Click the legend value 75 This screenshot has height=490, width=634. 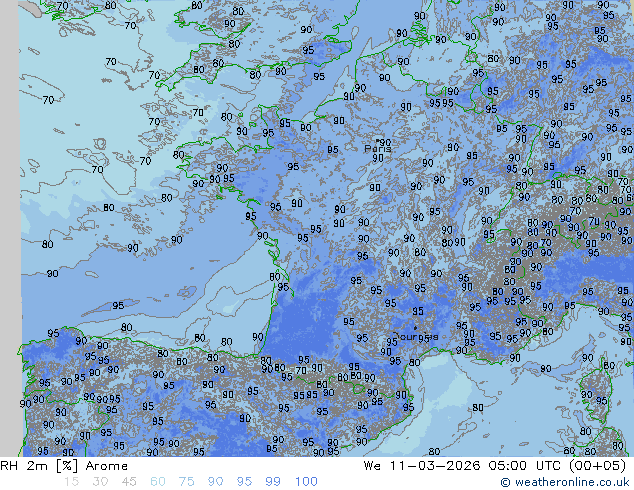(186, 482)
